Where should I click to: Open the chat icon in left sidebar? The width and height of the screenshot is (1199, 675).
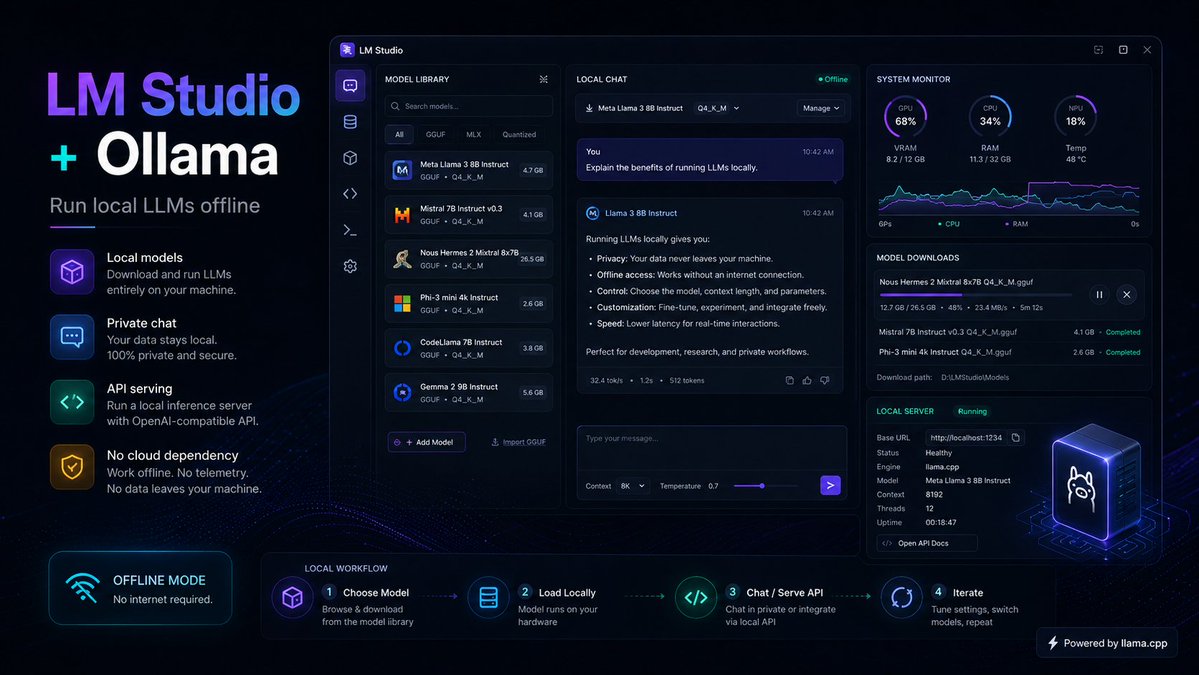coord(350,86)
